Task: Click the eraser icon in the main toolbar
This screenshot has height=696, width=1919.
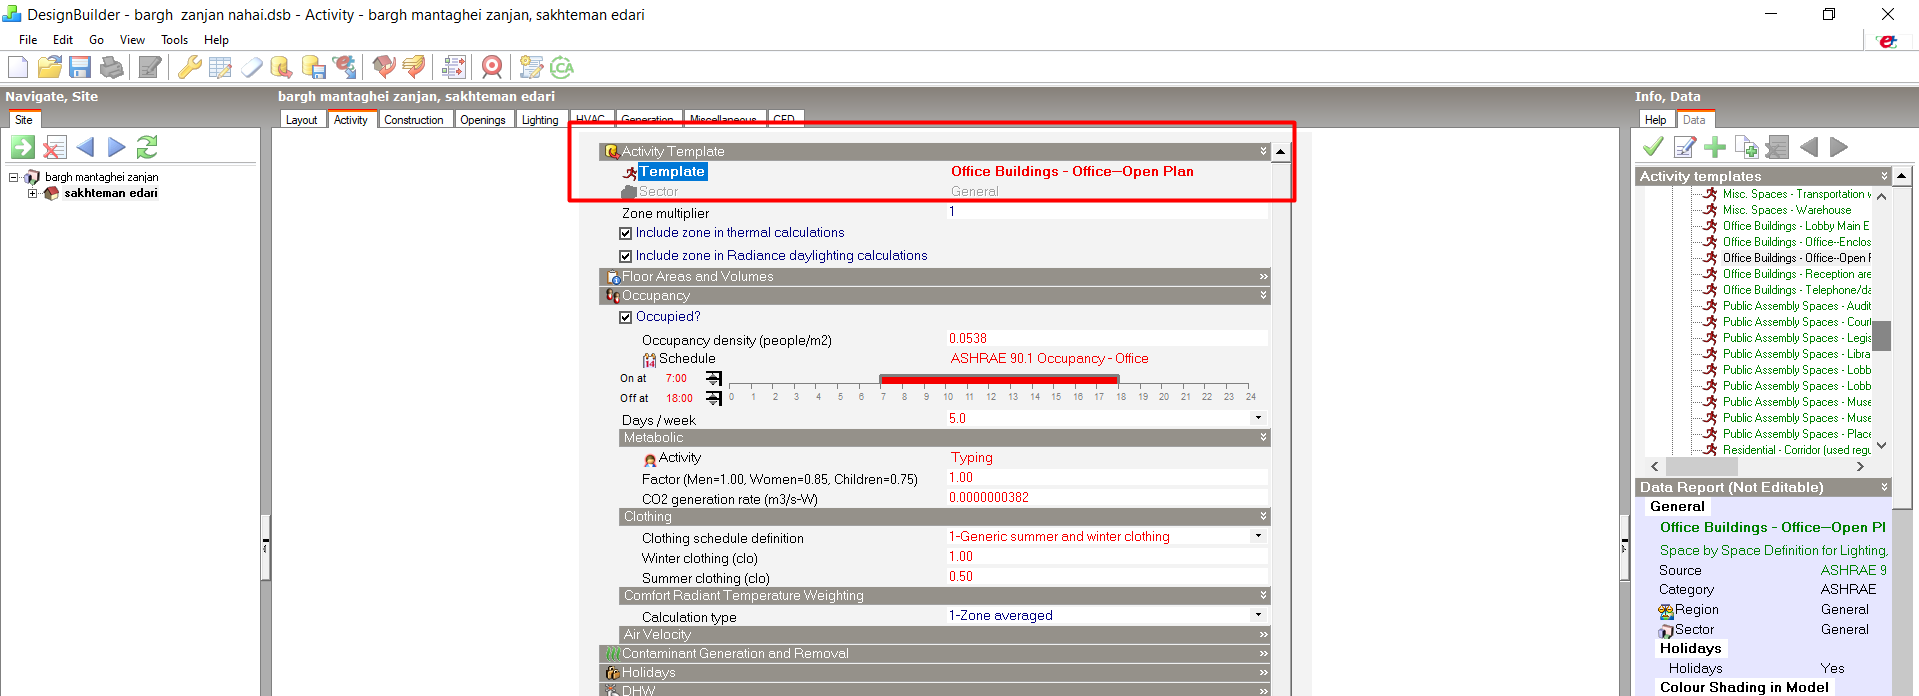Action: click(x=252, y=67)
